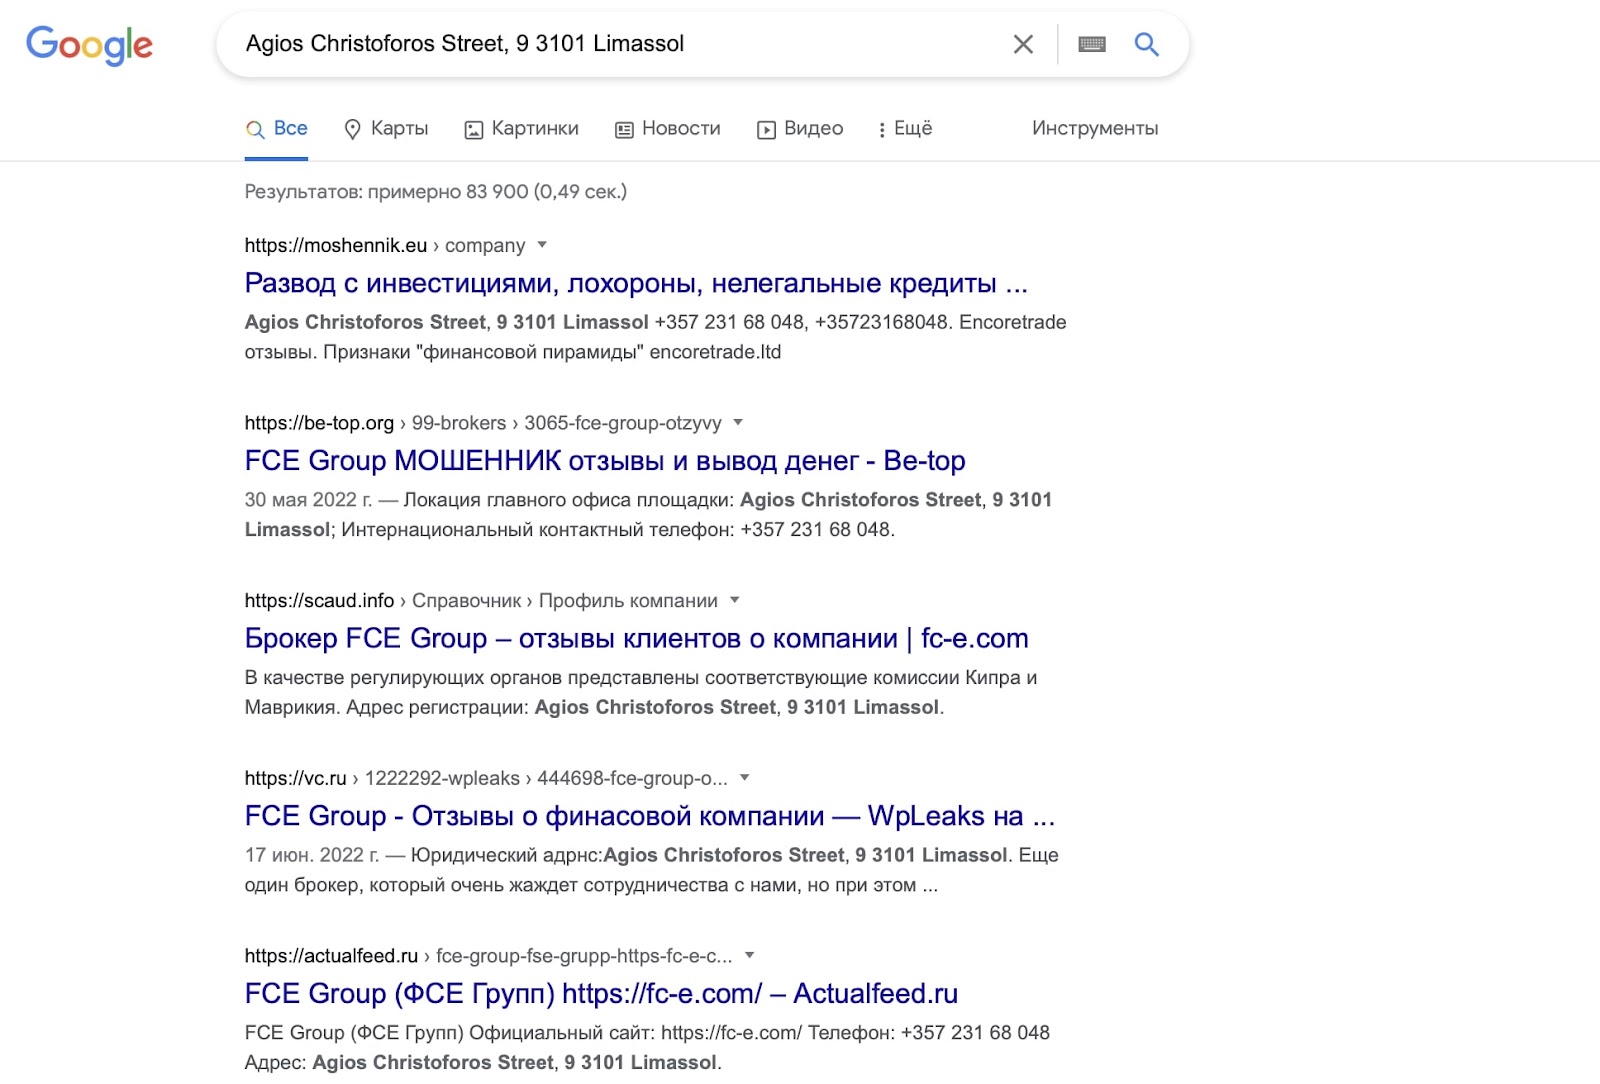
Task: Open Брокер FCE Group отзывы клиентов link
Action: pos(637,639)
